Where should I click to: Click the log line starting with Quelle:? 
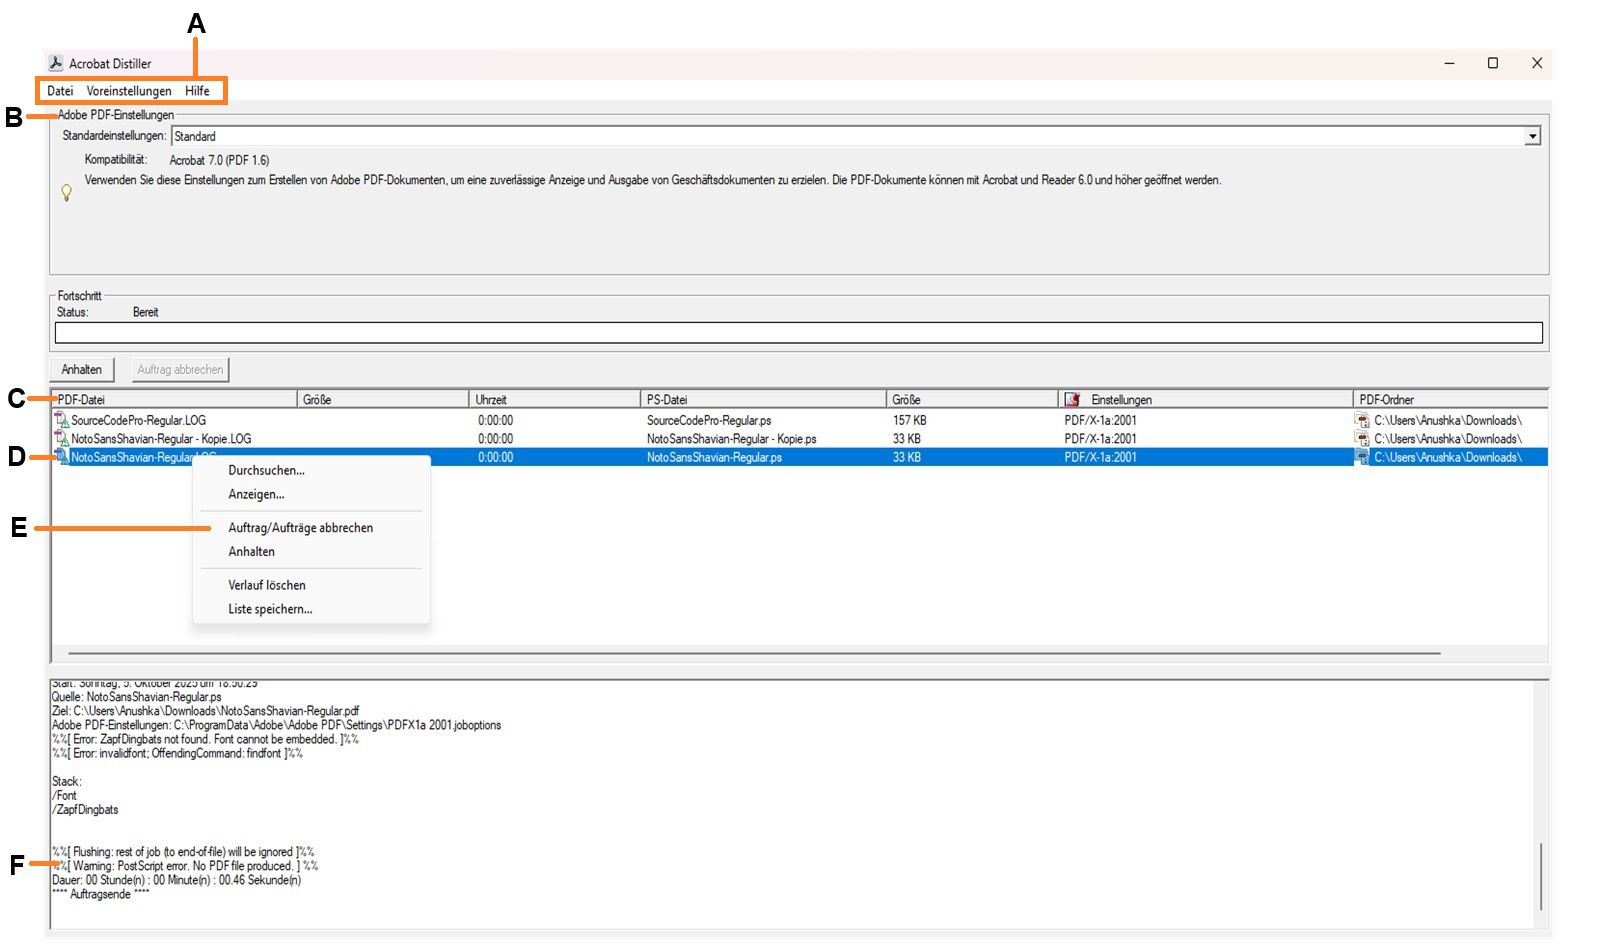[137, 697]
